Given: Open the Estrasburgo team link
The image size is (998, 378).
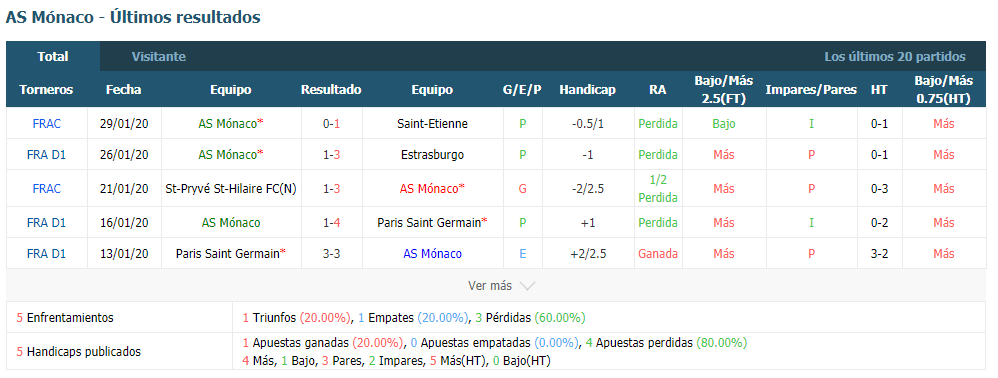Looking at the screenshot, I should (x=432, y=155).
